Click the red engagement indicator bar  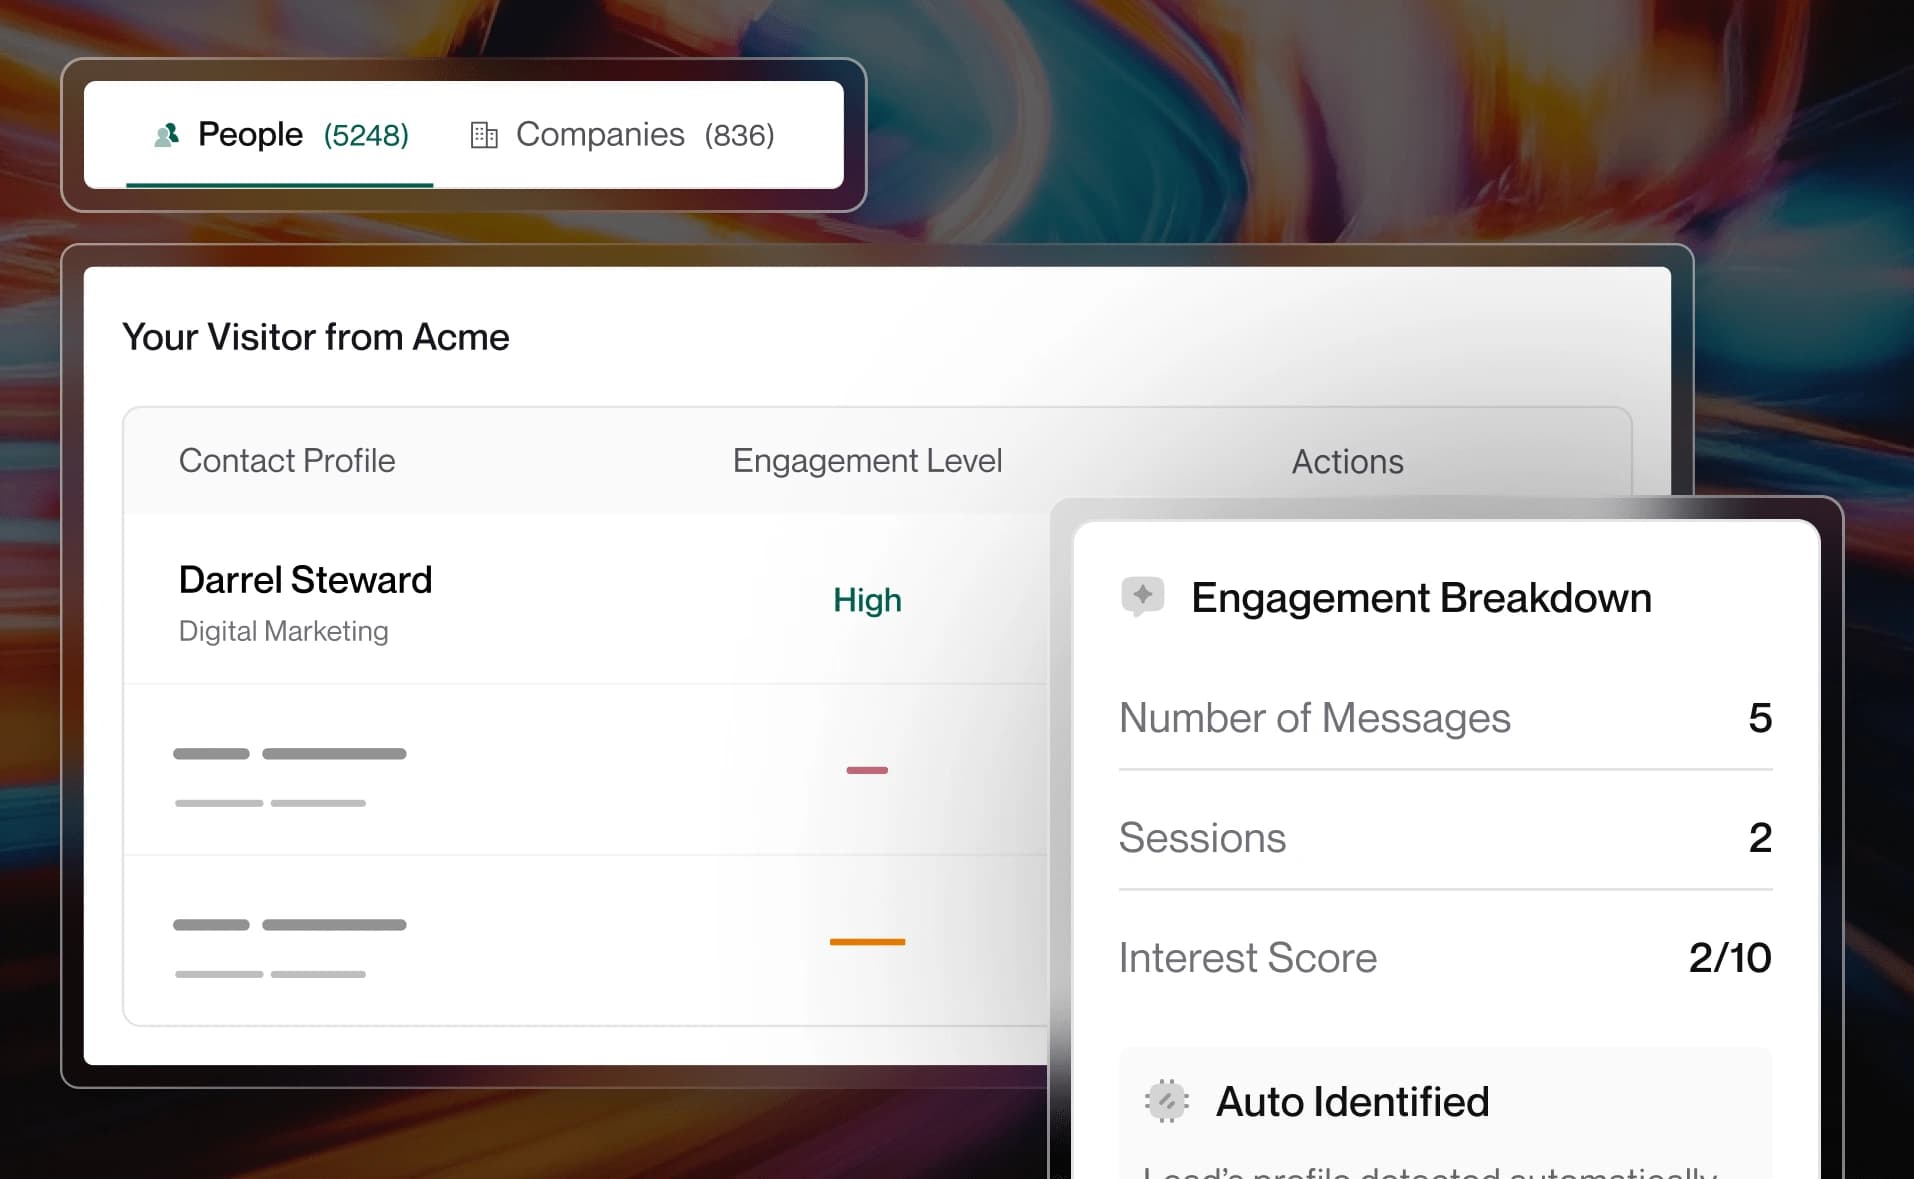[867, 770]
